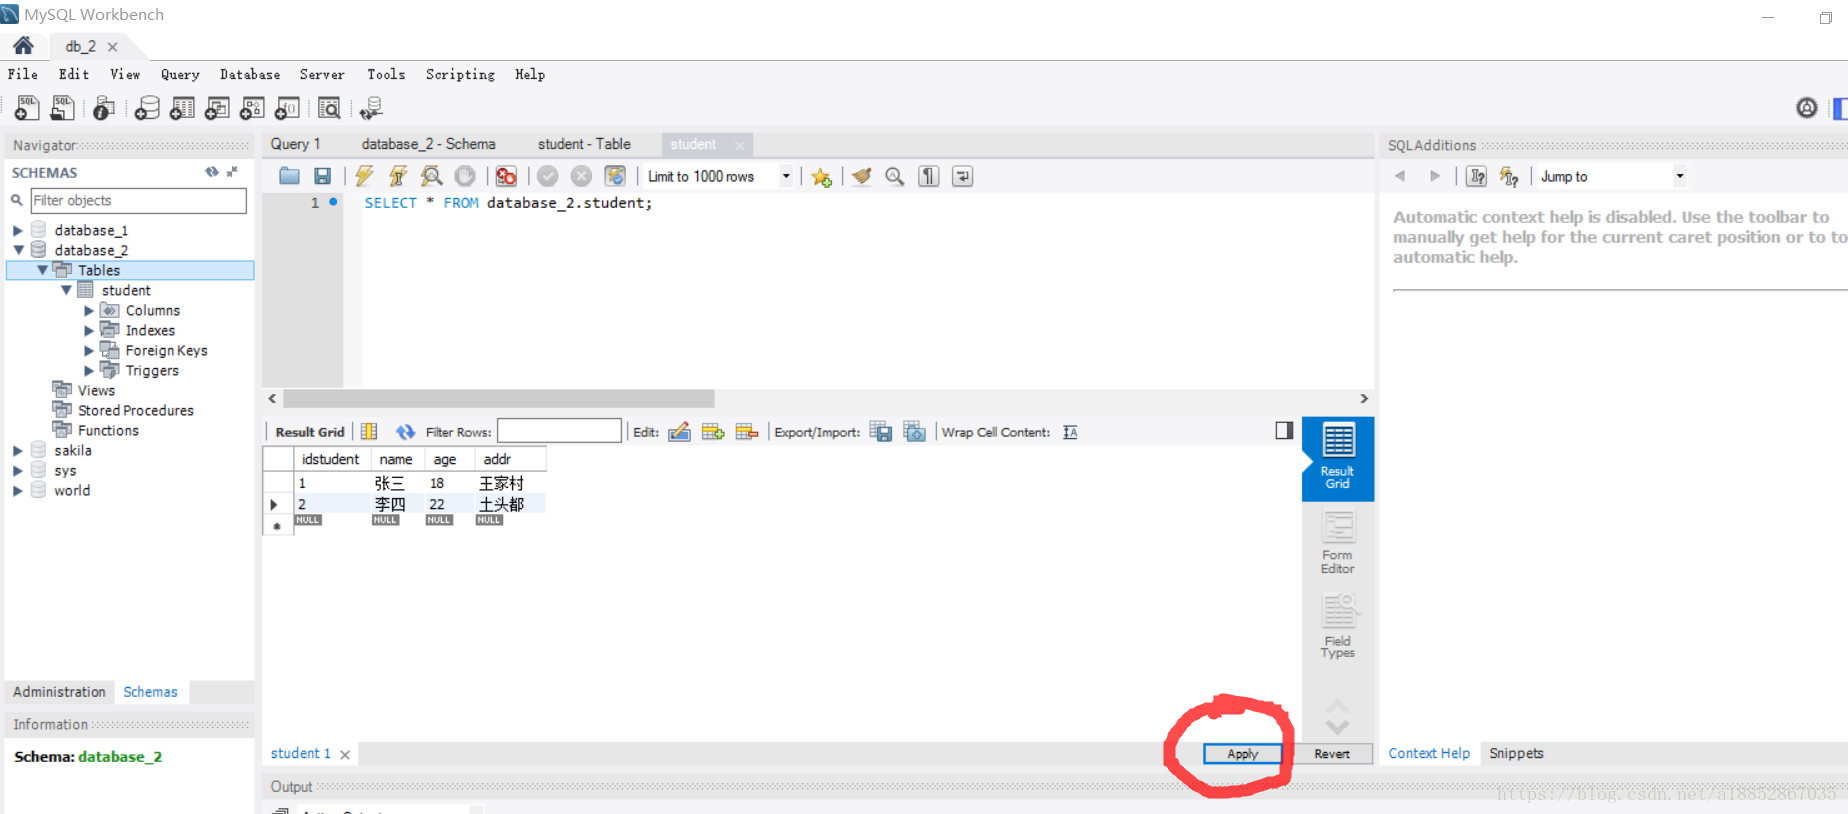Toggle the result side panel visibility
This screenshot has height=814, width=1848.
(x=1284, y=430)
